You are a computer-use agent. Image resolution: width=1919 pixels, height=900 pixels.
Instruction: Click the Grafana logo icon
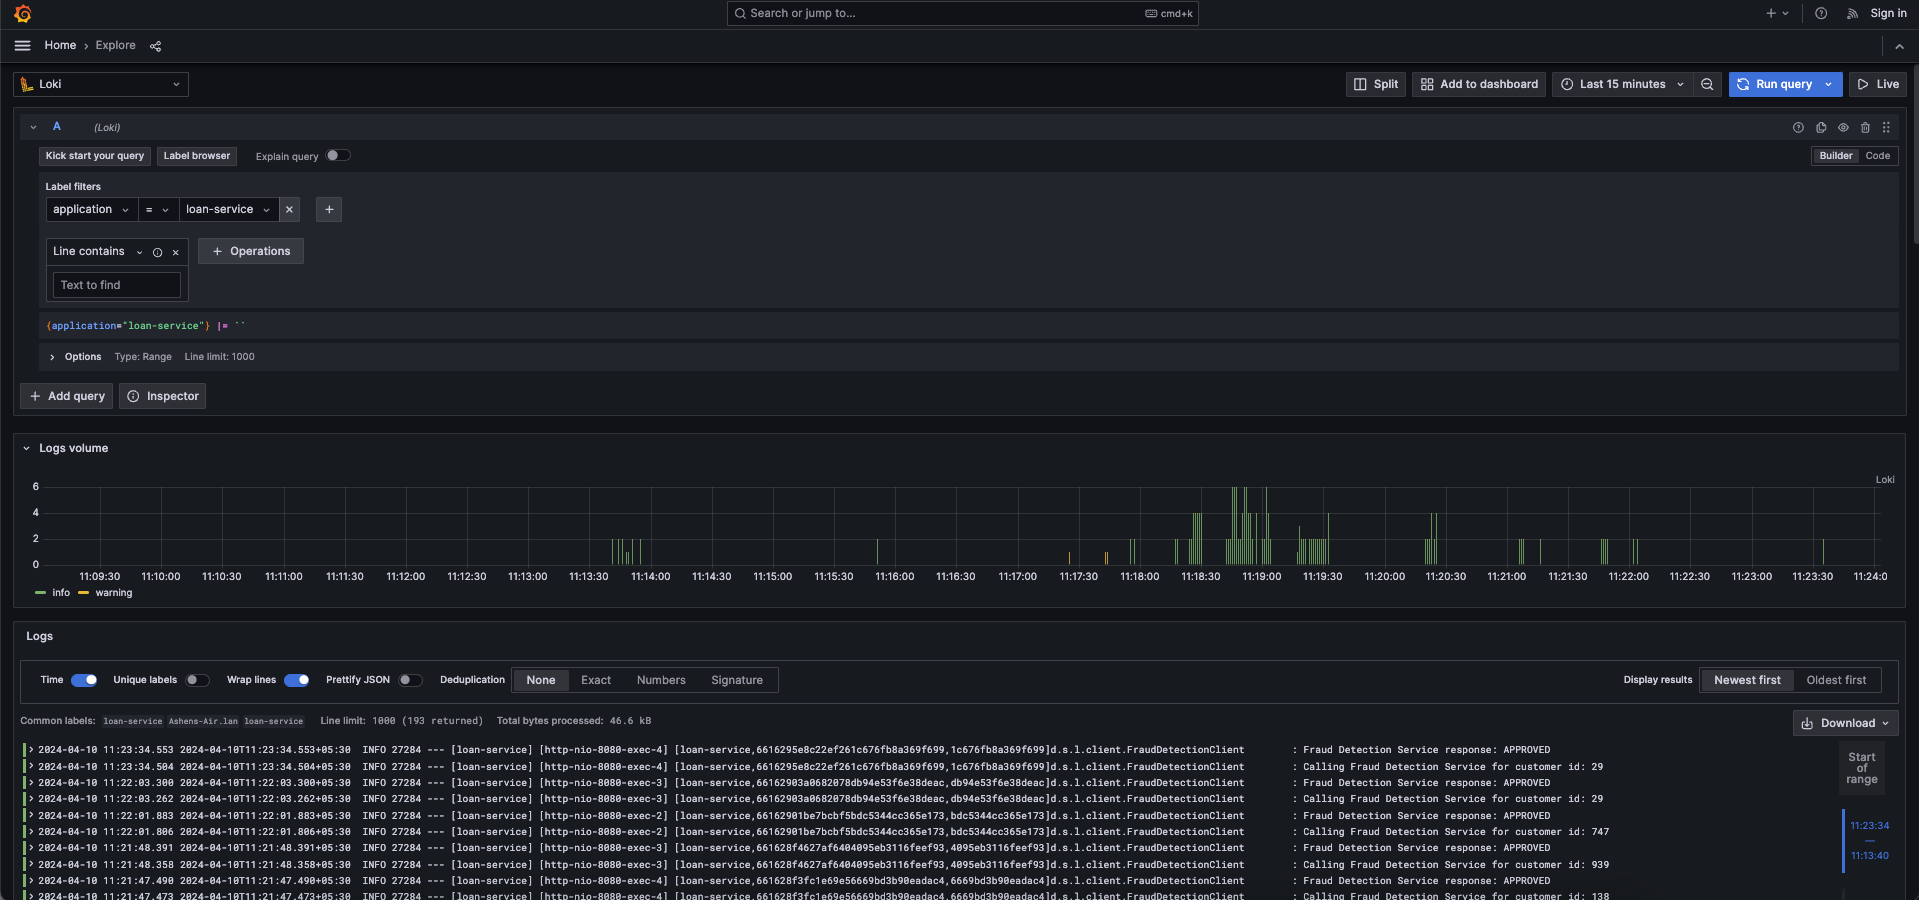coord(23,13)
